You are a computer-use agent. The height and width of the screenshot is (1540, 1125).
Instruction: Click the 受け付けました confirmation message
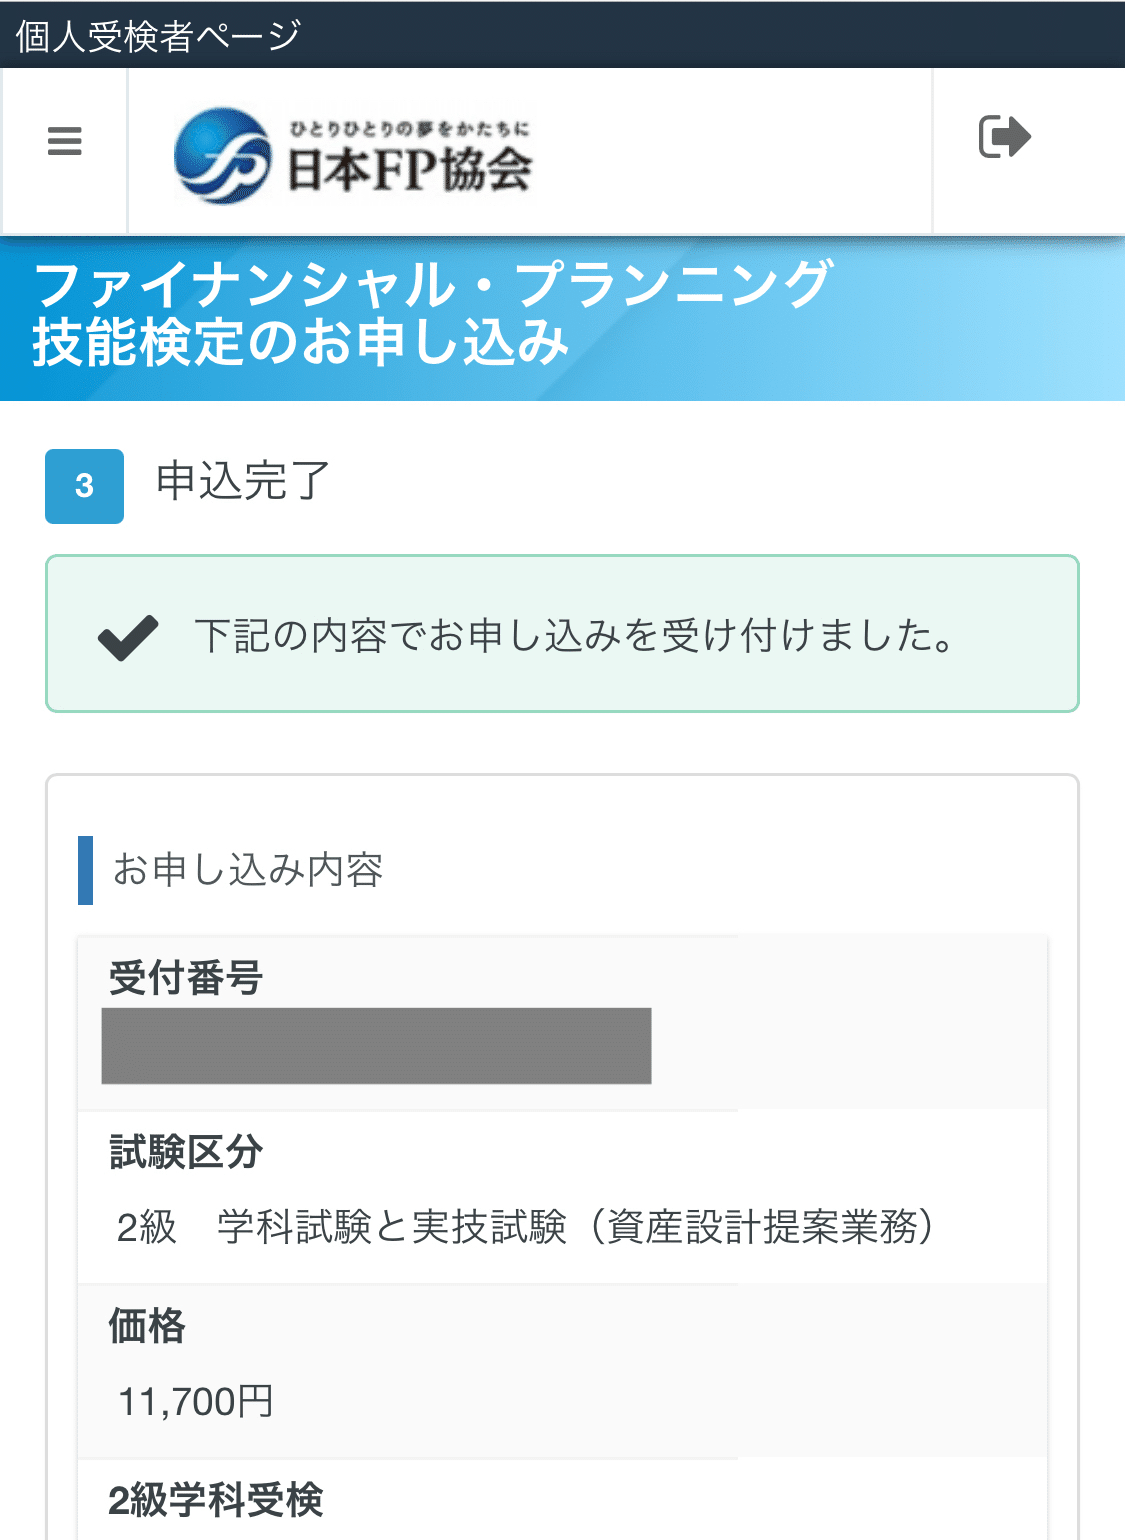(x=575, y=639)
